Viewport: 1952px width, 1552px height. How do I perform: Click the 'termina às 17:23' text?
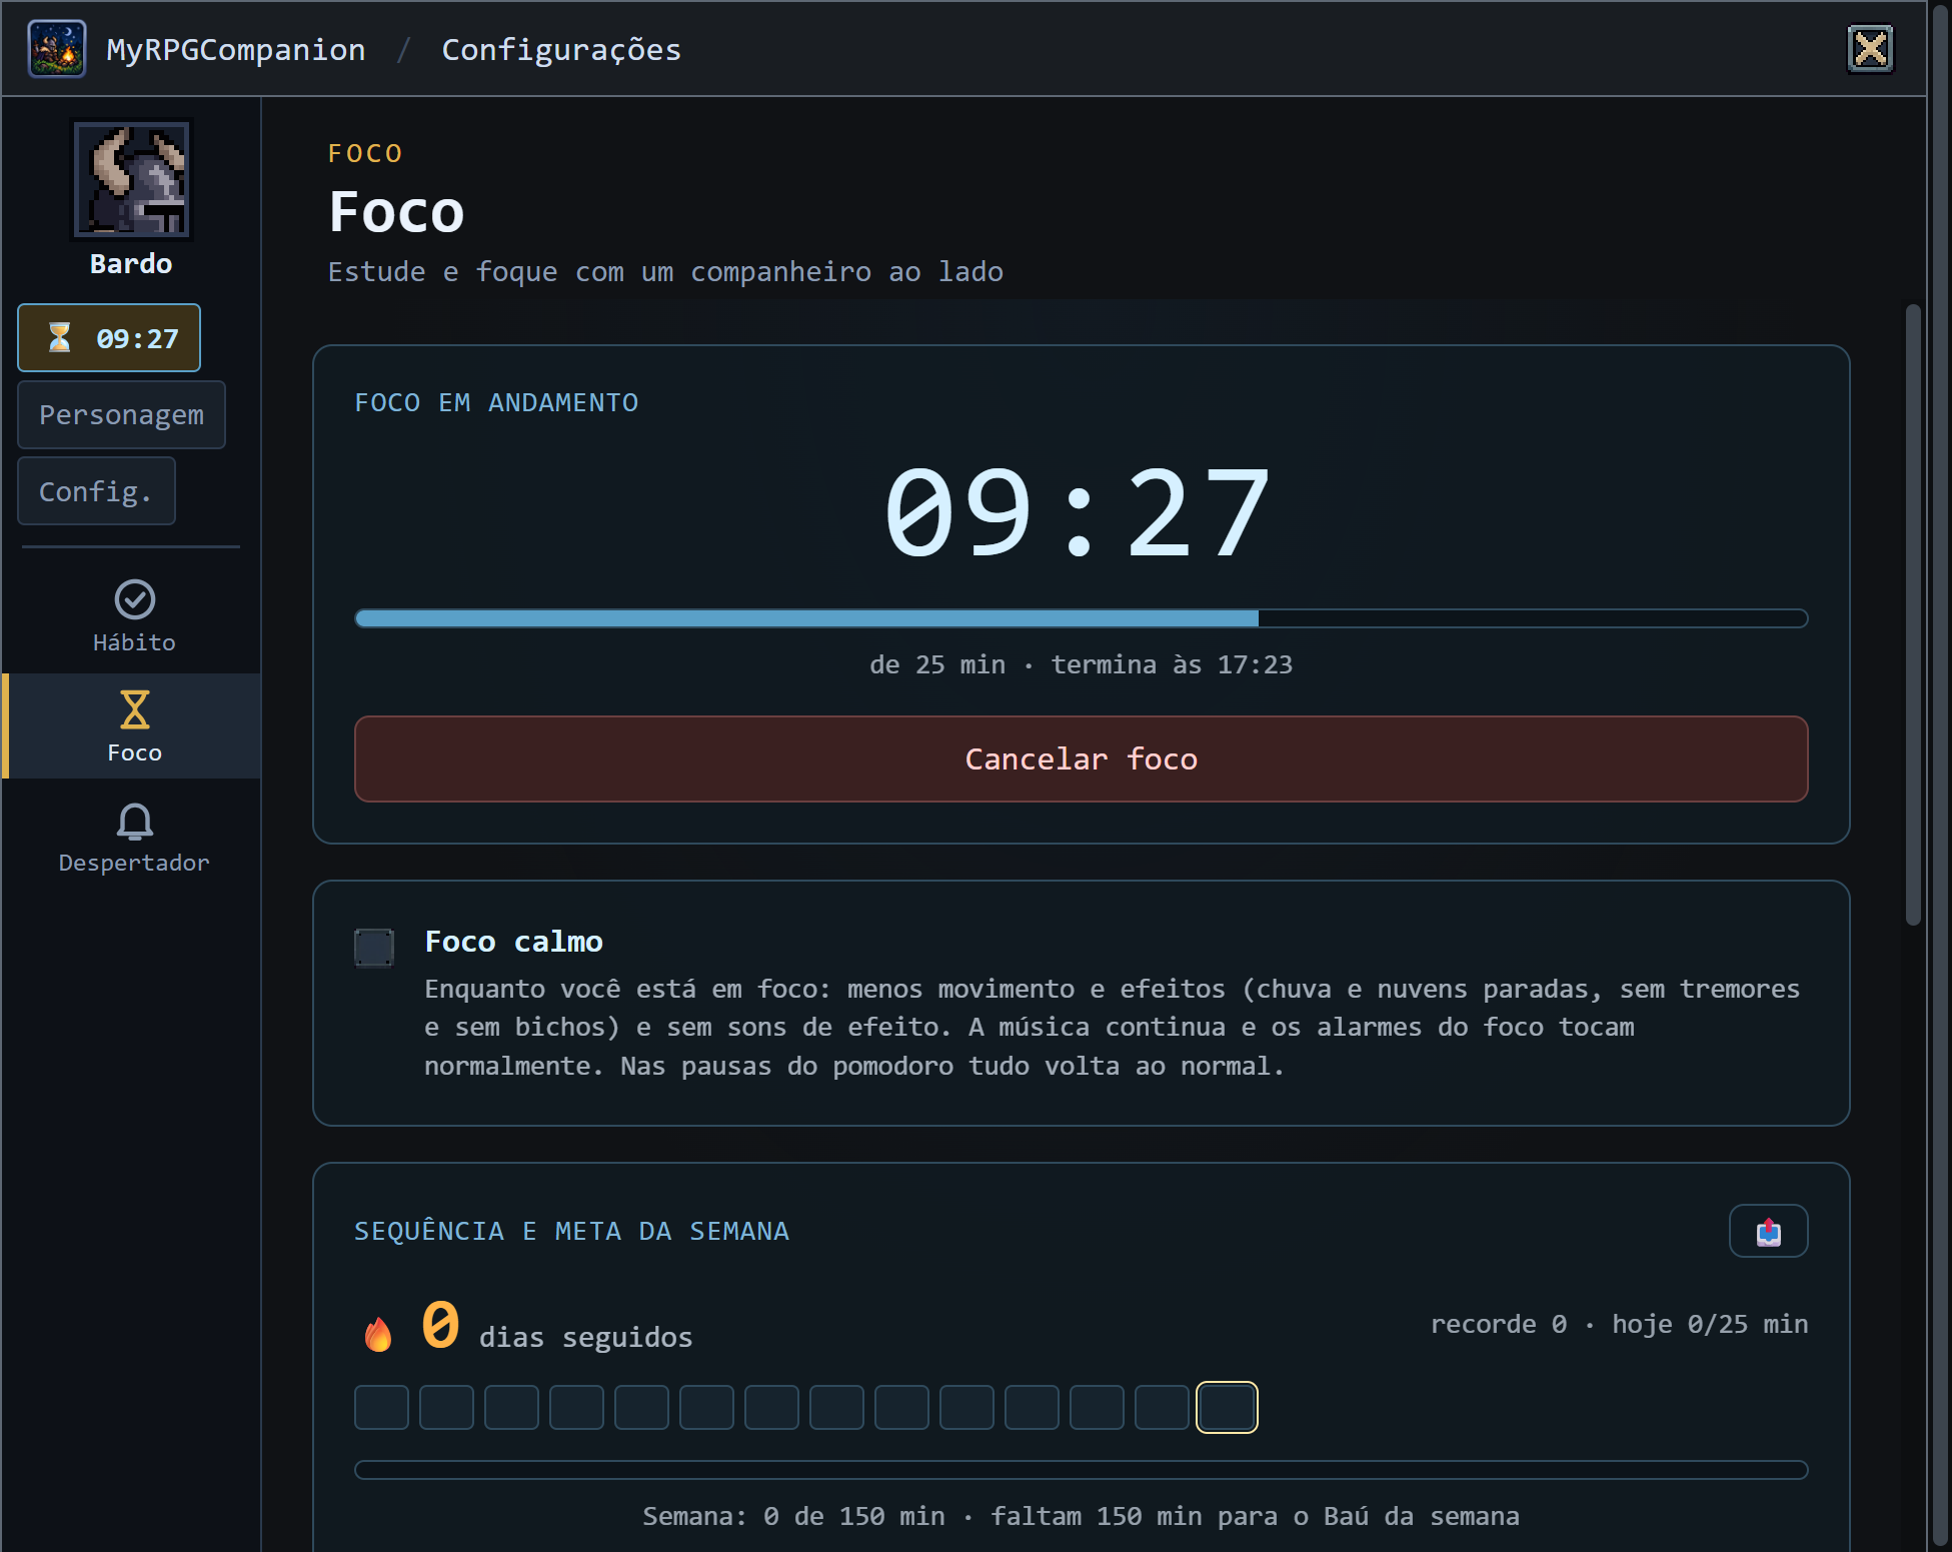click(1171, 665)
